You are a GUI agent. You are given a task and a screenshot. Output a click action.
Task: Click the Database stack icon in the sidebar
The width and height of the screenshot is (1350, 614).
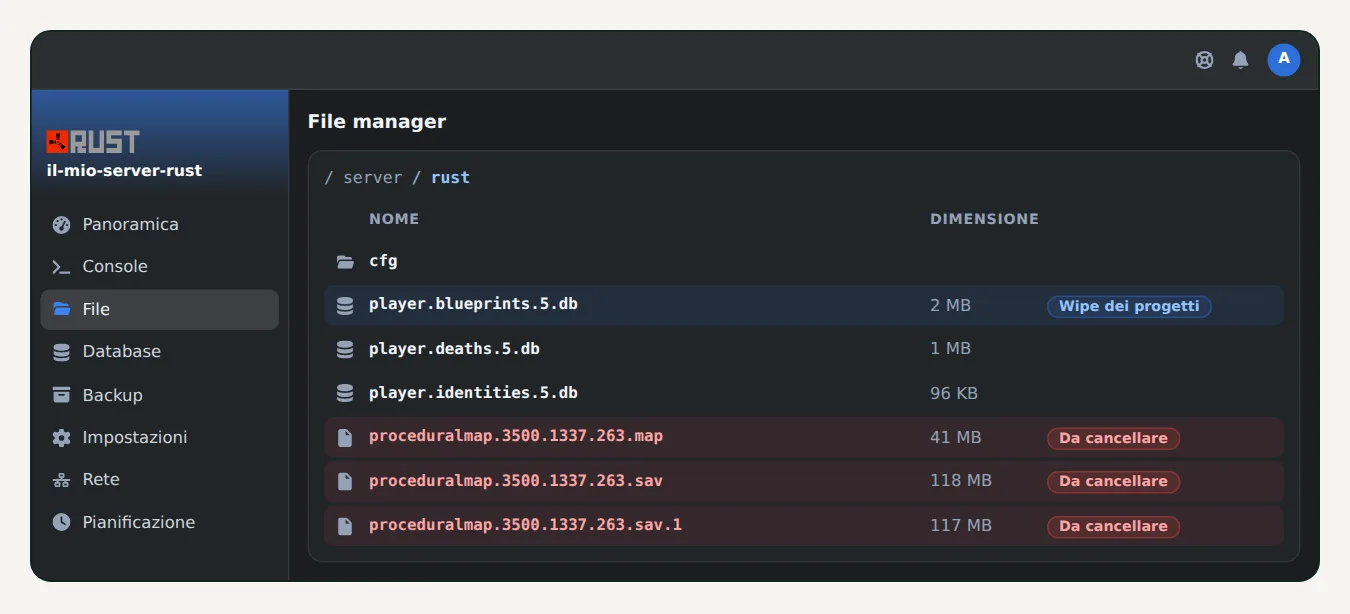pyautogui.click(x=62, y=352)
